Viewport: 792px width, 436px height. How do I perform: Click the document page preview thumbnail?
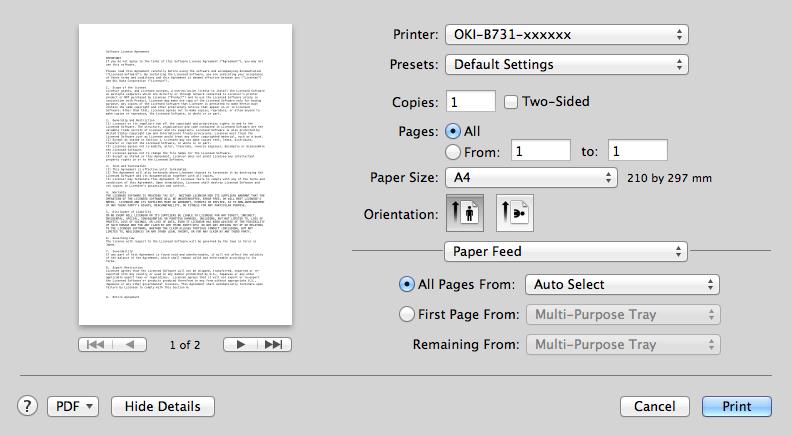pyautogui.click(x=185, y=174)
